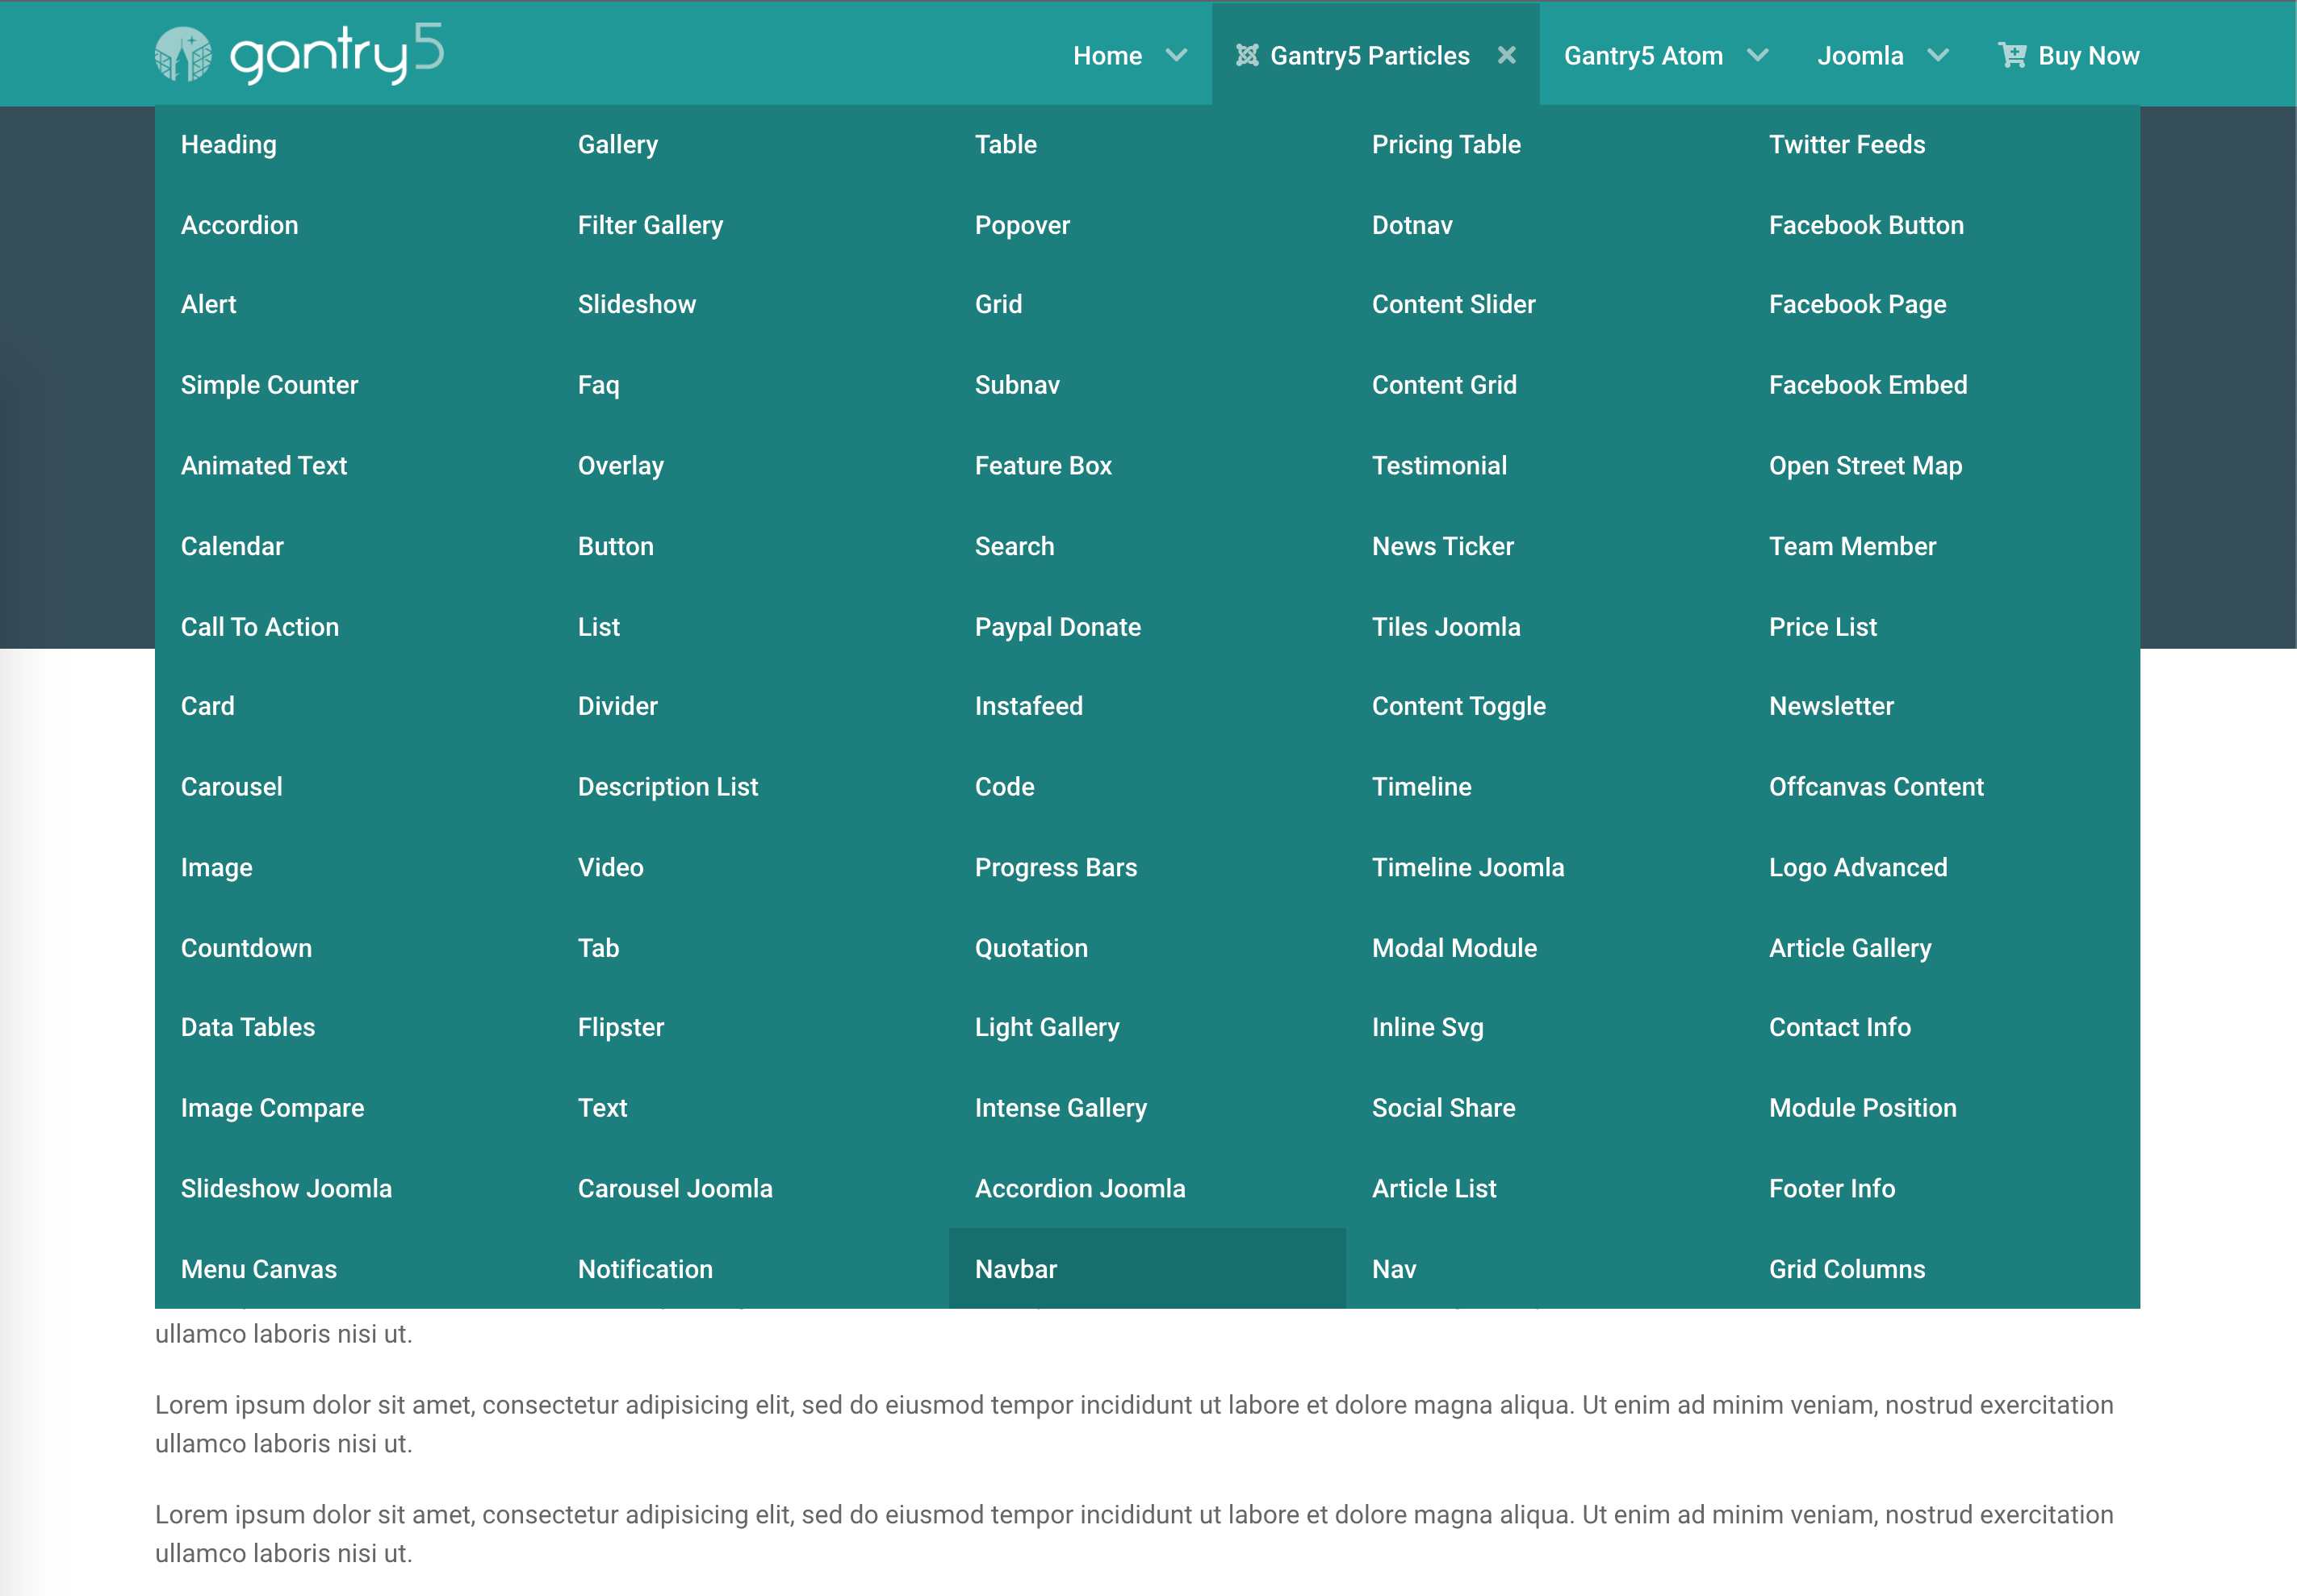The height and width of the screenshot is (1596, 2297).
Task: Open the Pricing Table particle link
Action: coord(1445,144)
